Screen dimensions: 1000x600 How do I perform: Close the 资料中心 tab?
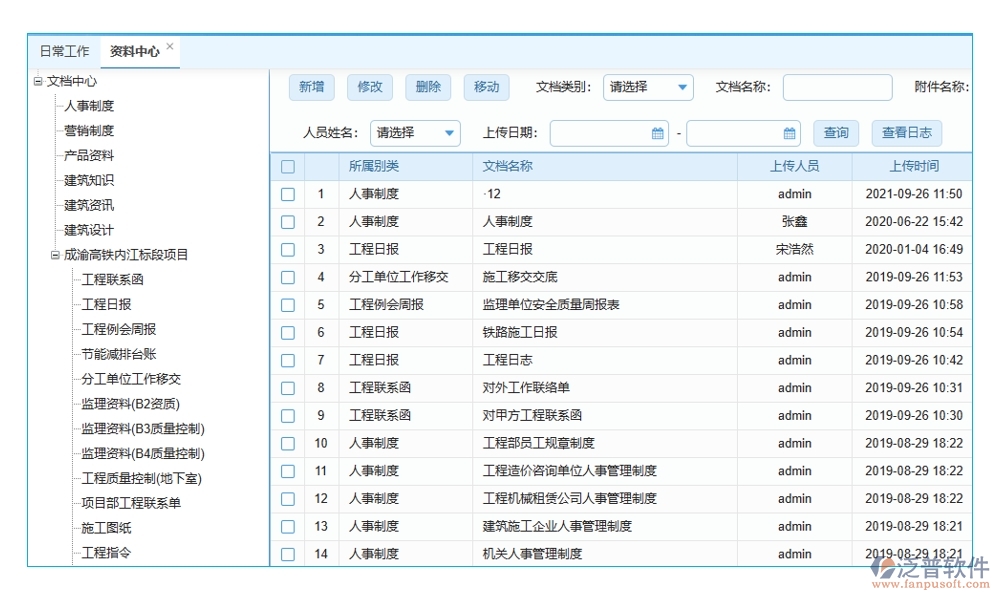[x=169, y=44]
